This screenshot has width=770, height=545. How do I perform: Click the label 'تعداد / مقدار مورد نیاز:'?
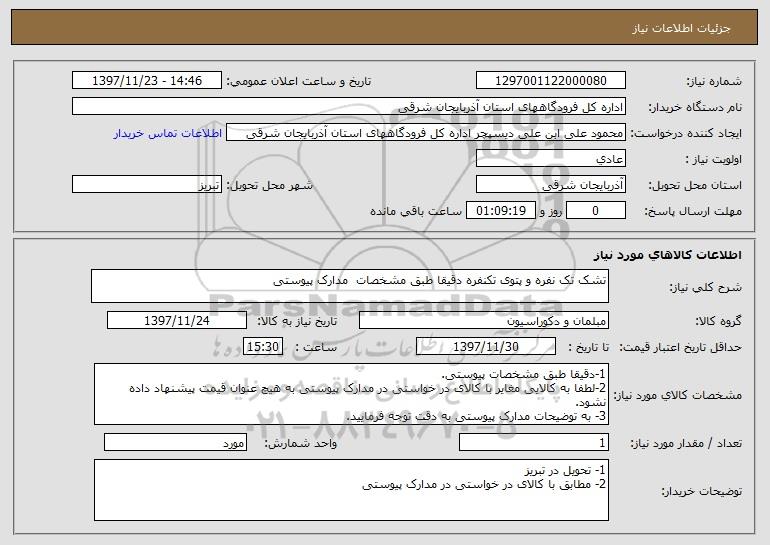point(686,443)
